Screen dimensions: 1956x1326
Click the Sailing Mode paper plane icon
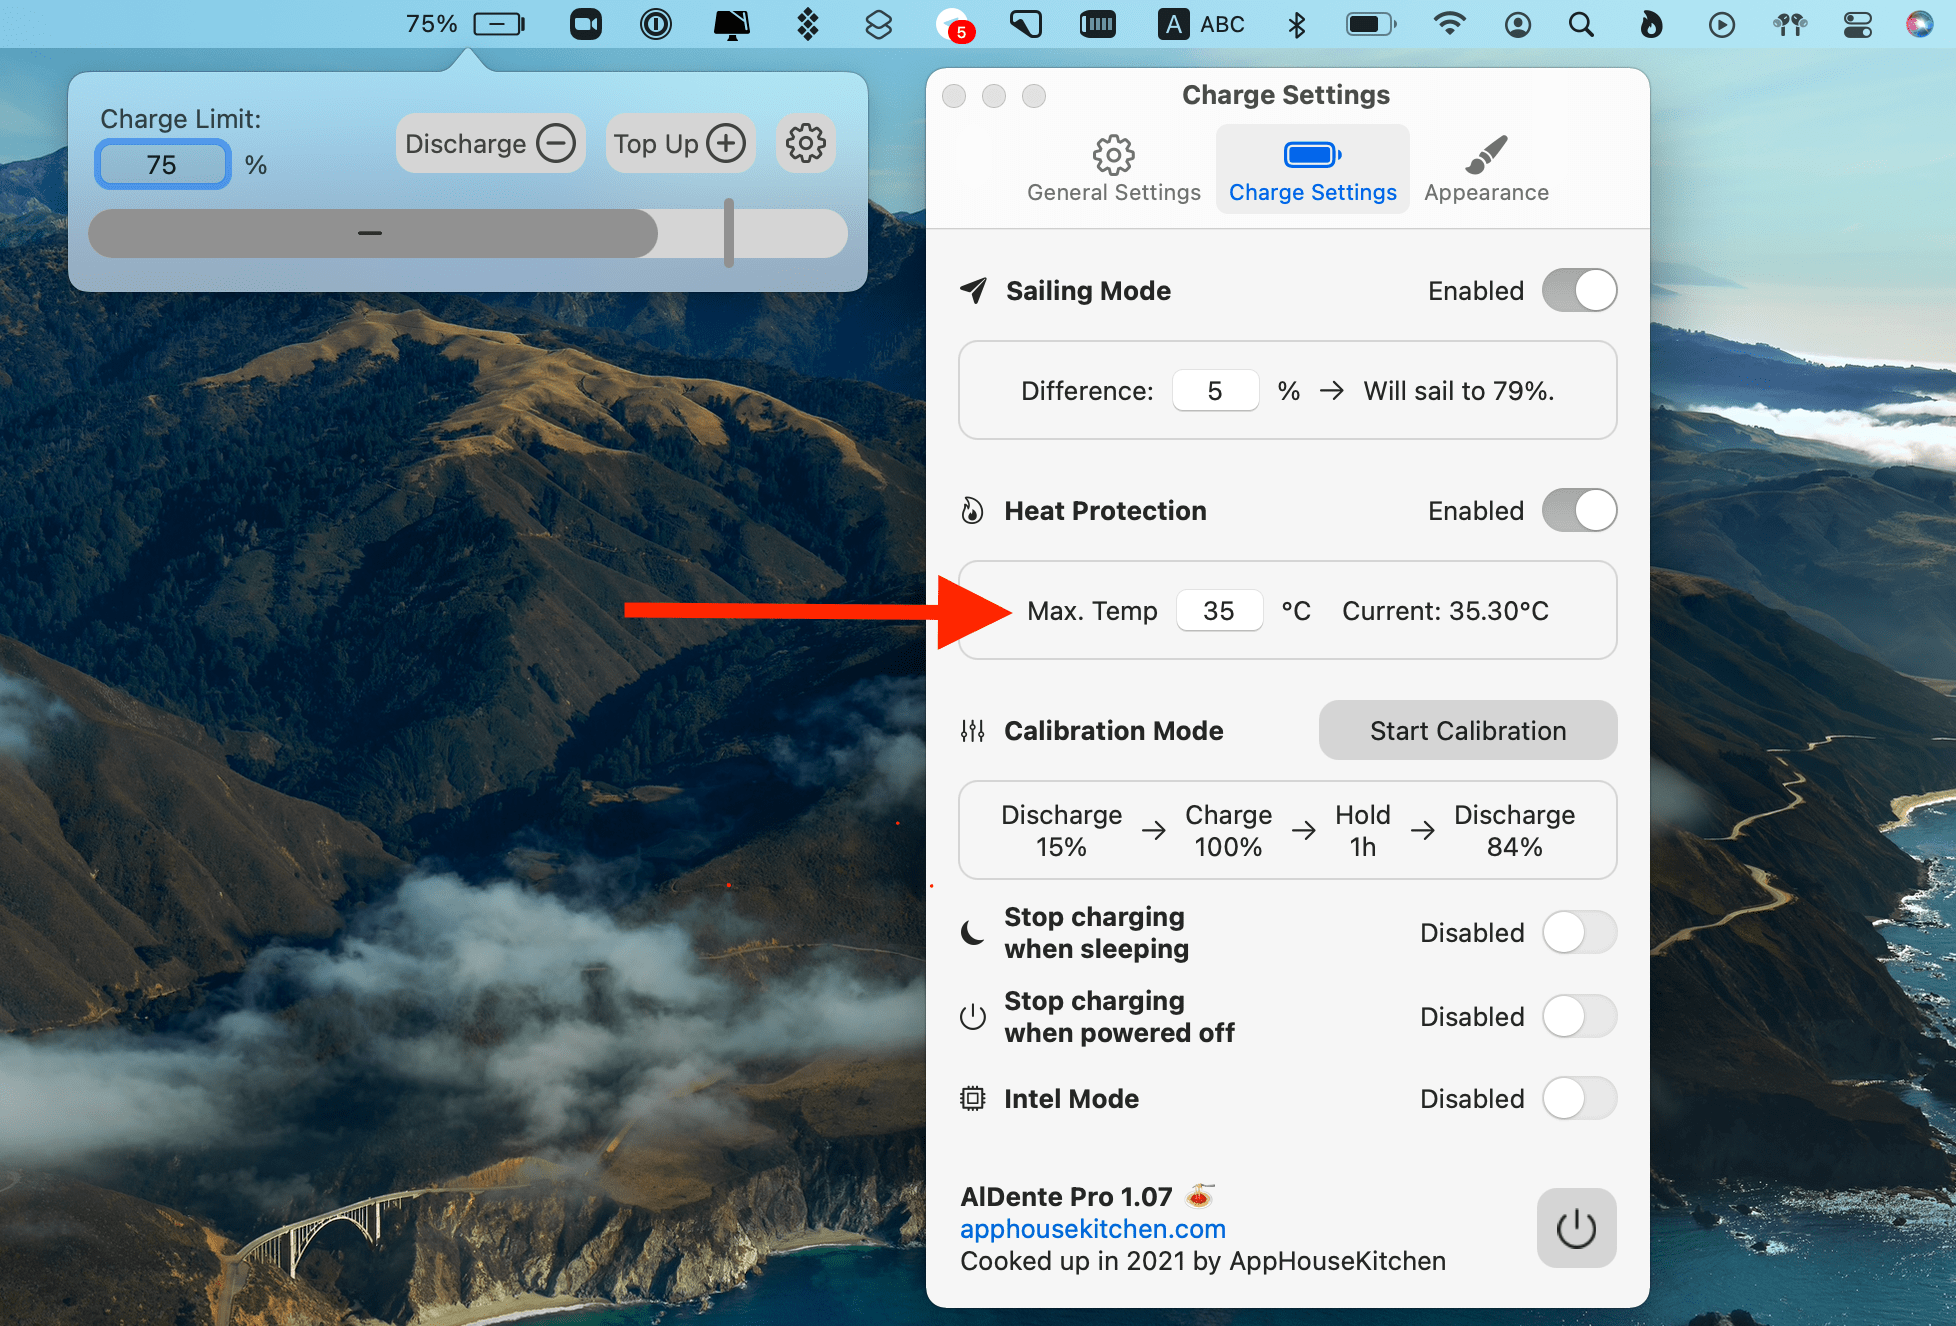pyautogui.click(x=973, y=290)
